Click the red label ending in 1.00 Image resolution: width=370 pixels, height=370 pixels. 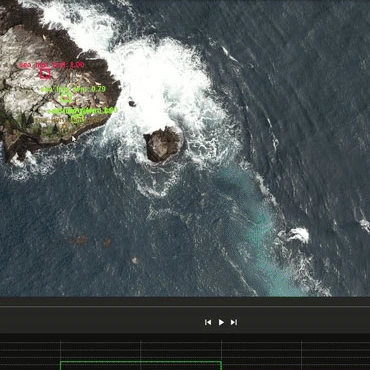tap(52, 65)
